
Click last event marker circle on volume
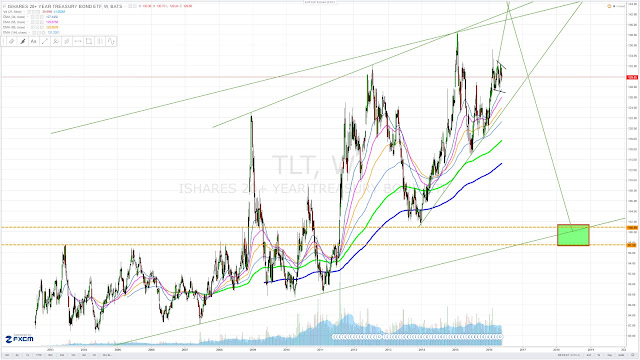click(500, 337)
